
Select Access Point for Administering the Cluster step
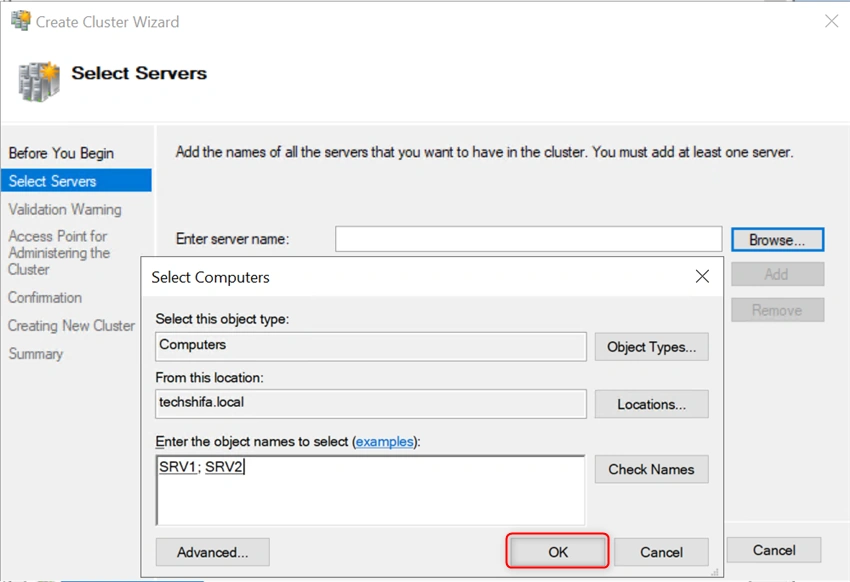[59, 253]
